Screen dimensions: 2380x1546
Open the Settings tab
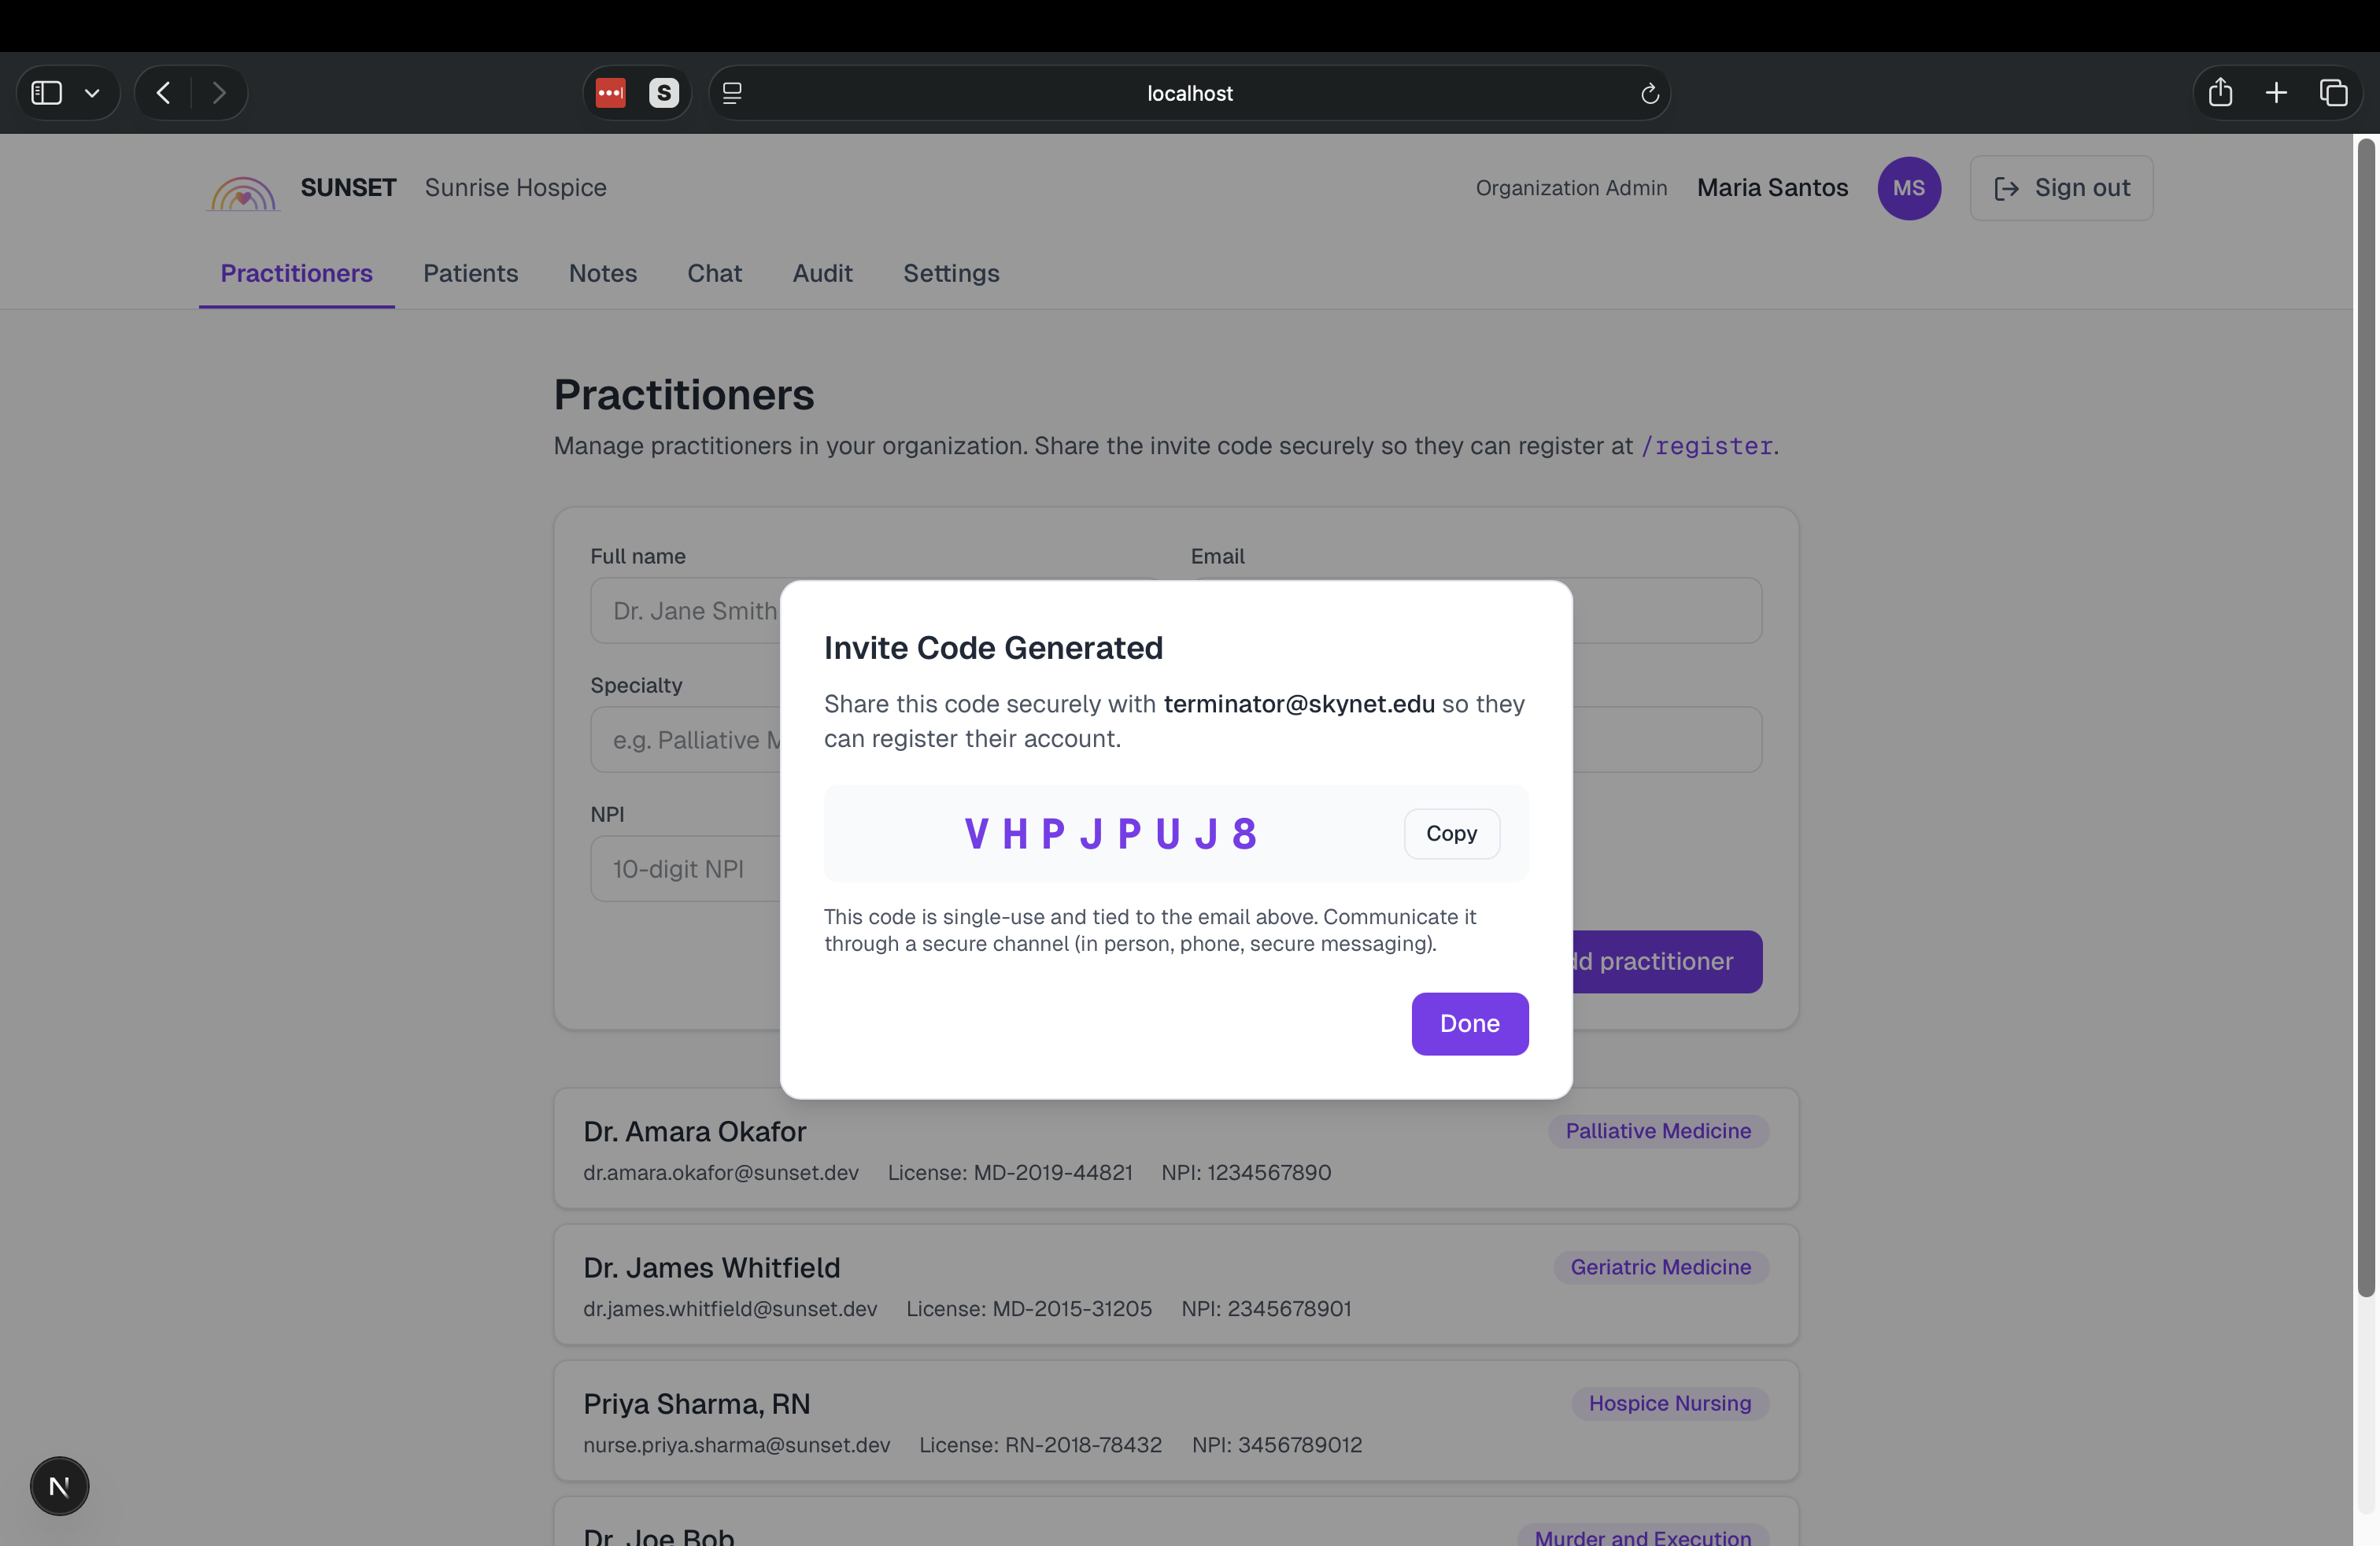coord(951,273)
